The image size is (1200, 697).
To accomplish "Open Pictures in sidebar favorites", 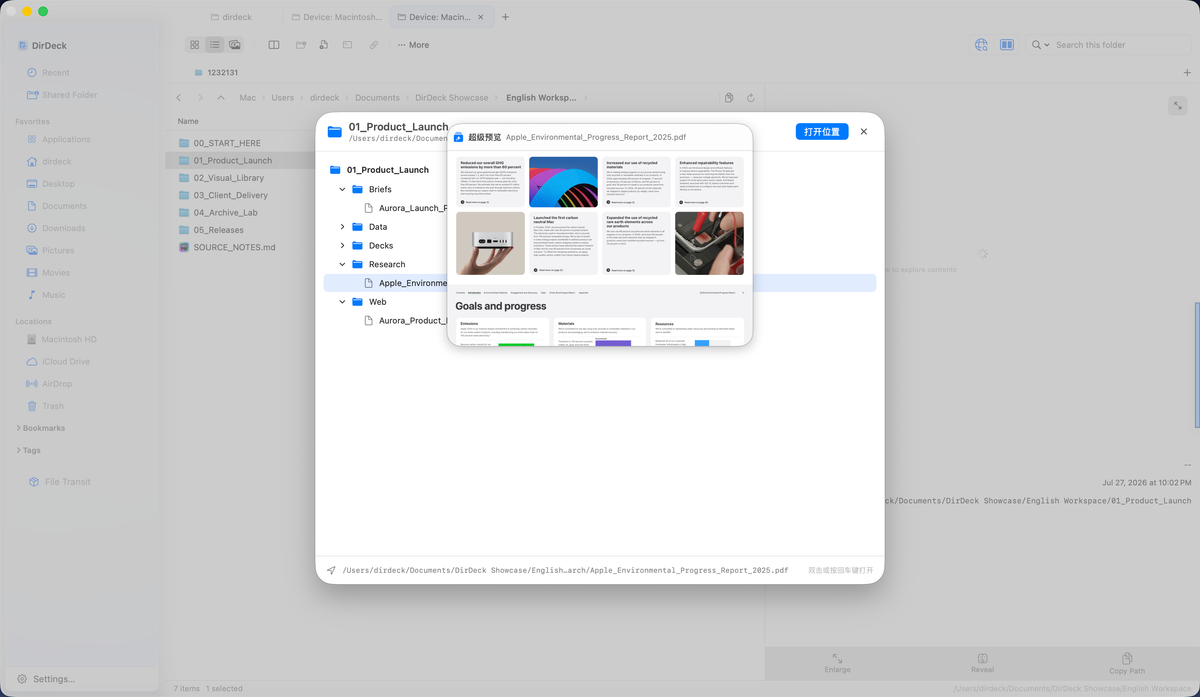I will click(x=58, y=250).
